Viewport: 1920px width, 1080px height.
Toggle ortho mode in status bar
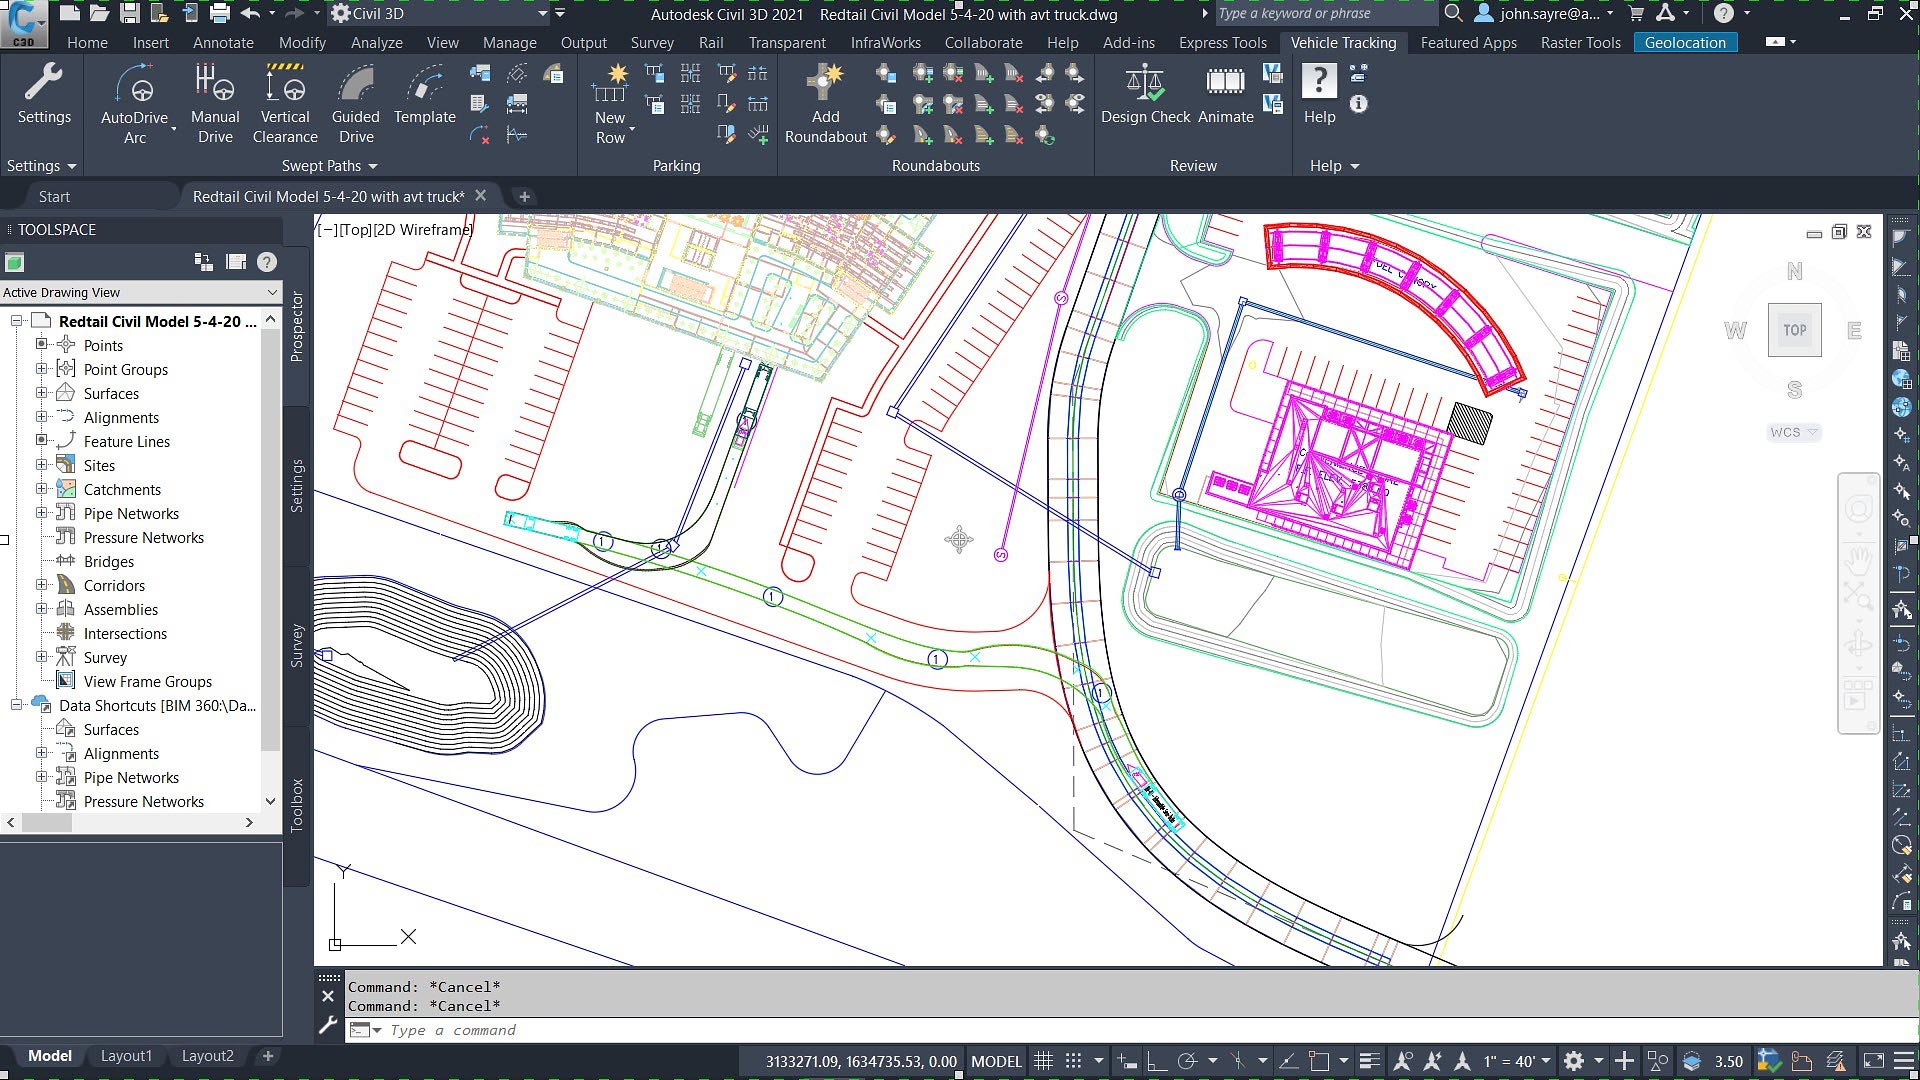pyautogui.click(x=1157, y=1061)
